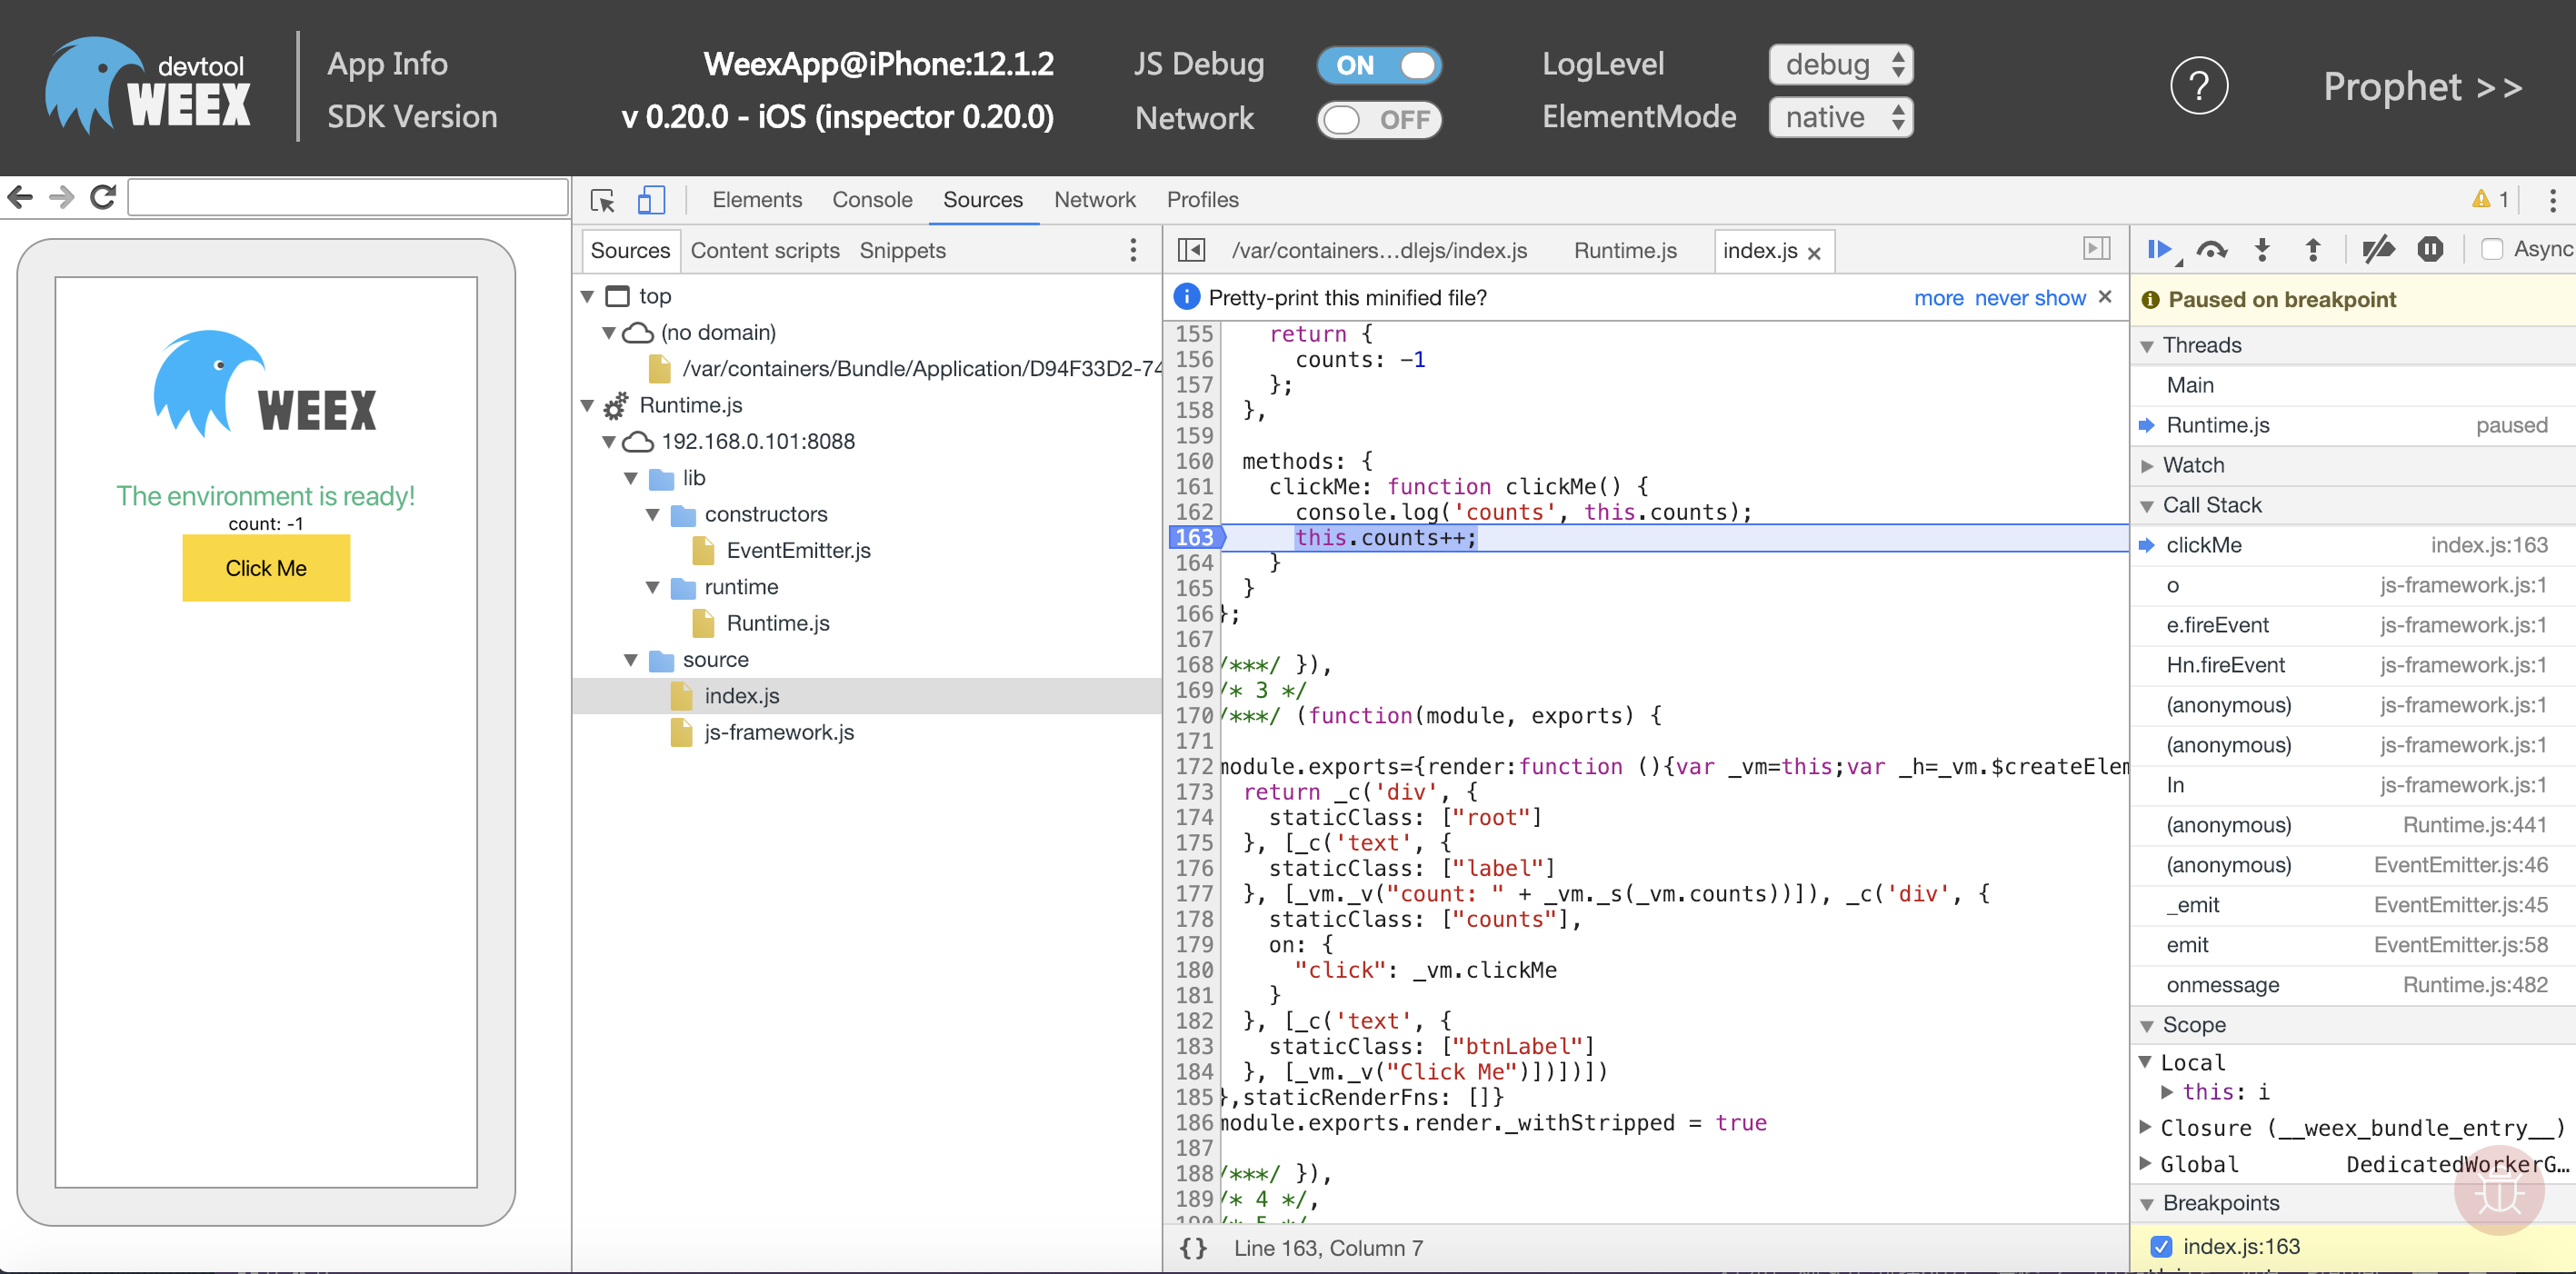Open the Snippets tab

pos(902,250)
